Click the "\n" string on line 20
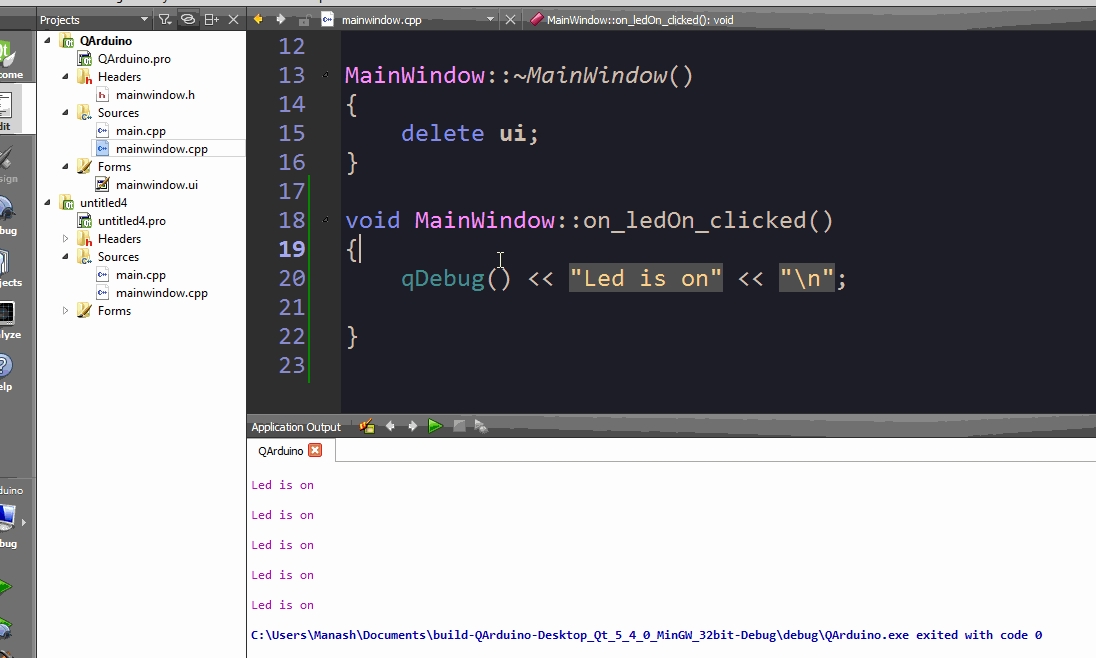Screen dimensions: 1096x658 [x=807, y=278]
